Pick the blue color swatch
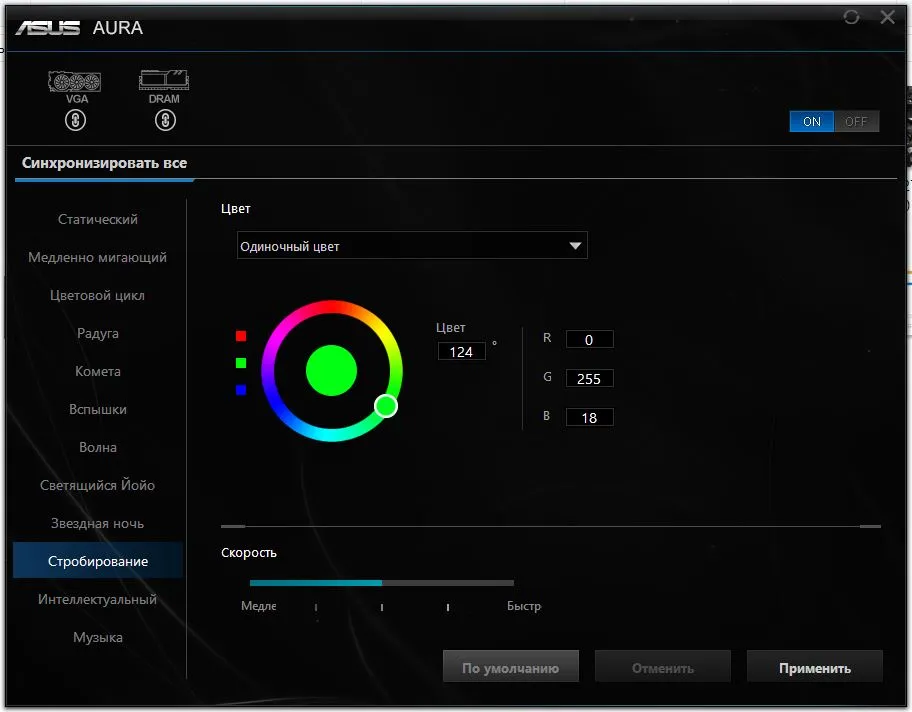The height and width of the screenshot is (712, 912). point(241,390)
